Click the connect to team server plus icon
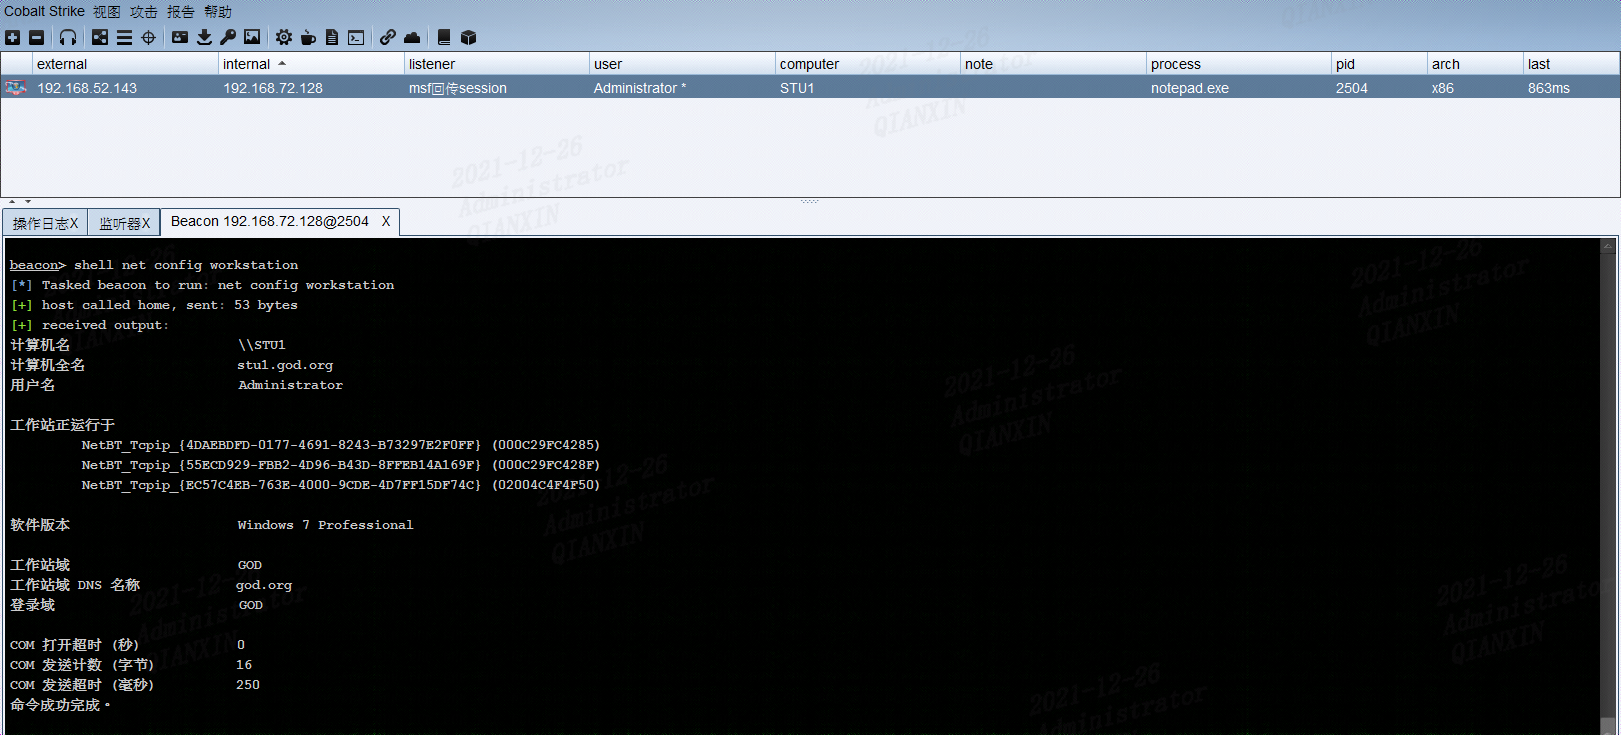 coord(12,37)
